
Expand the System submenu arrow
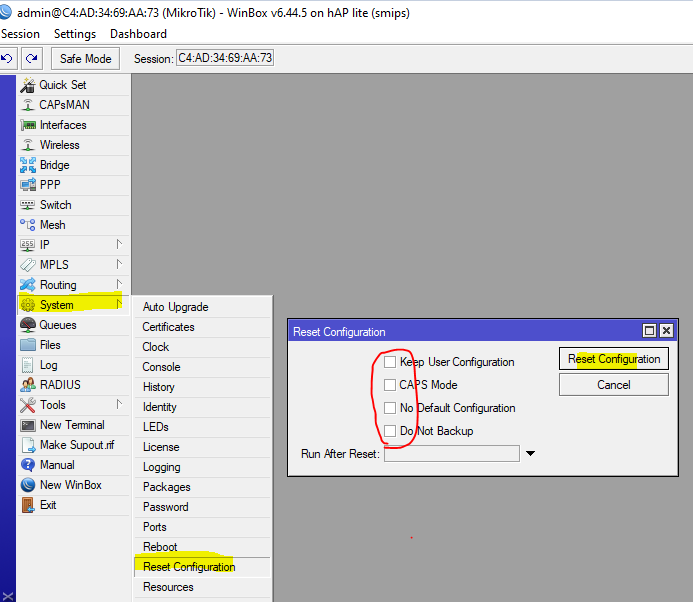[119, 304]
